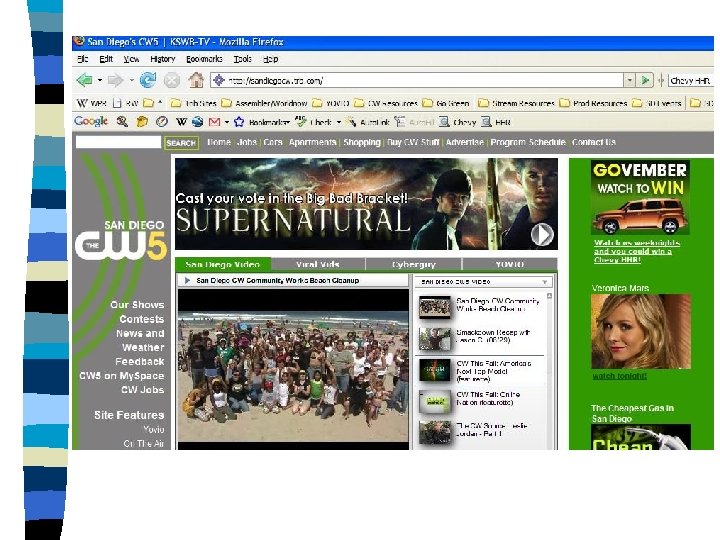Click the Wikipedia WPR bookmark

[92, 103]
